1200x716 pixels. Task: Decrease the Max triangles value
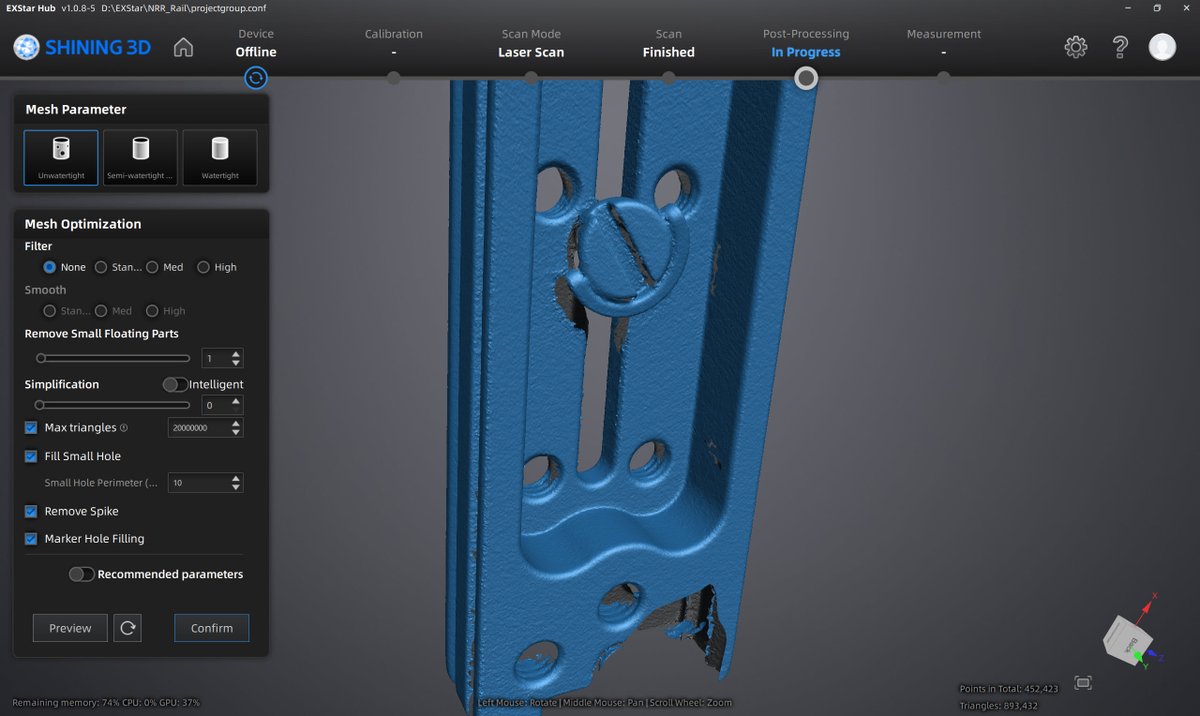pyautogui.click(x=236, y=432)
